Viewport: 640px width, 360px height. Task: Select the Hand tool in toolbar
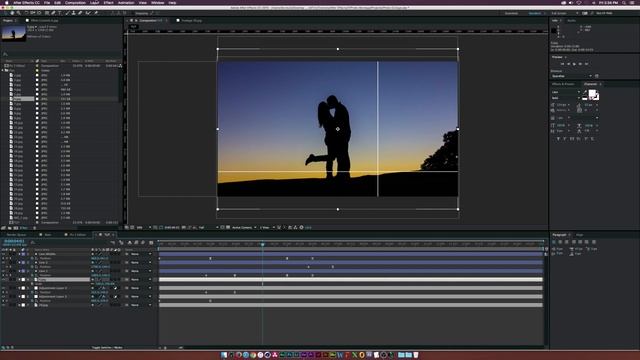pyautogui.click(x=12, y=13)
